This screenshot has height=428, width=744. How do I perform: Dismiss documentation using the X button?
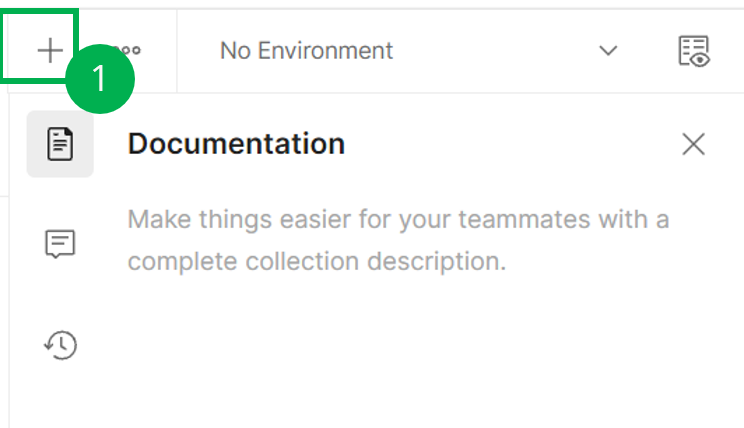(693, 144)
